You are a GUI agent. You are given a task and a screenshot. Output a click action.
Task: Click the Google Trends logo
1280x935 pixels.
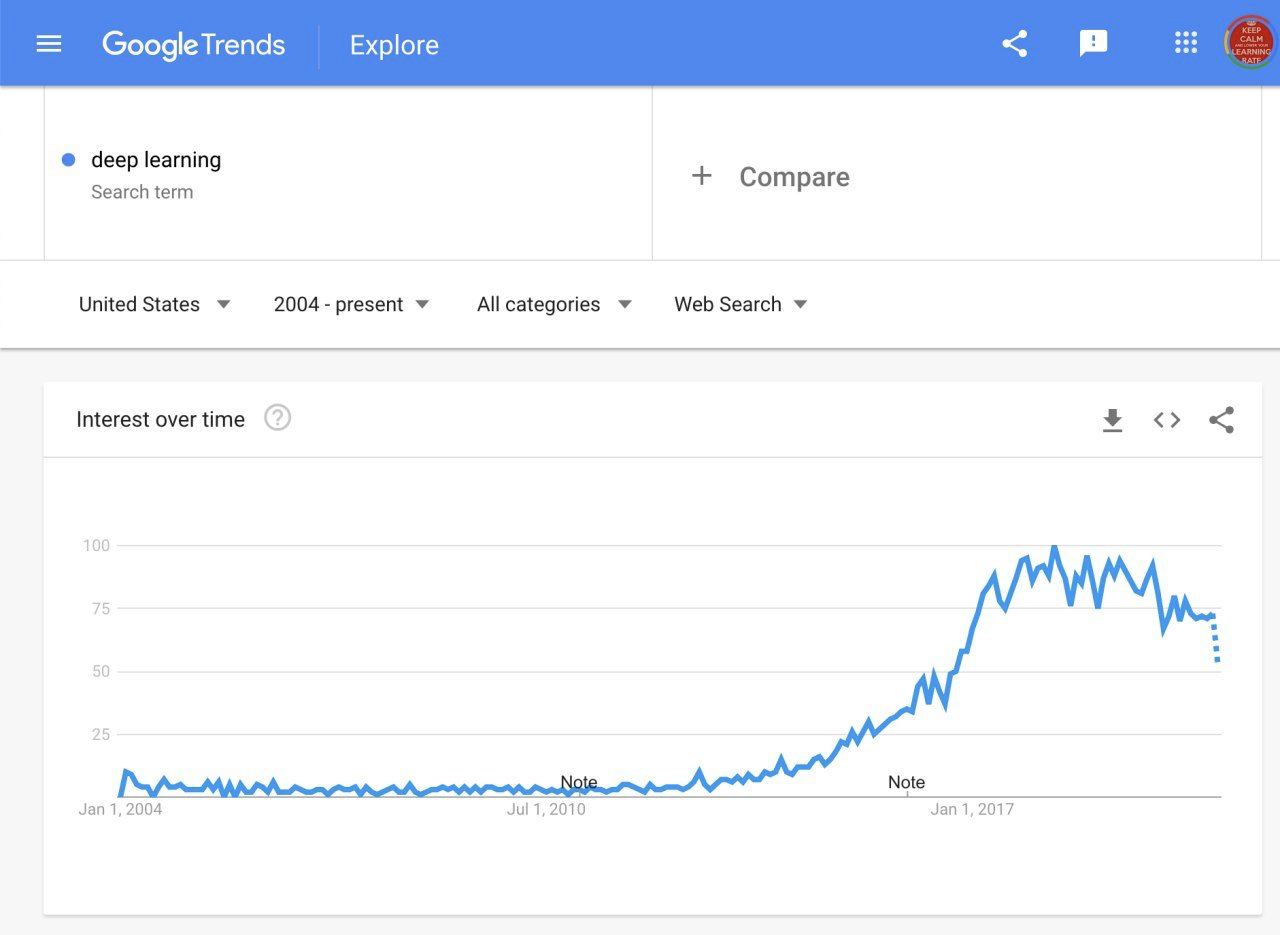(194, 45)
